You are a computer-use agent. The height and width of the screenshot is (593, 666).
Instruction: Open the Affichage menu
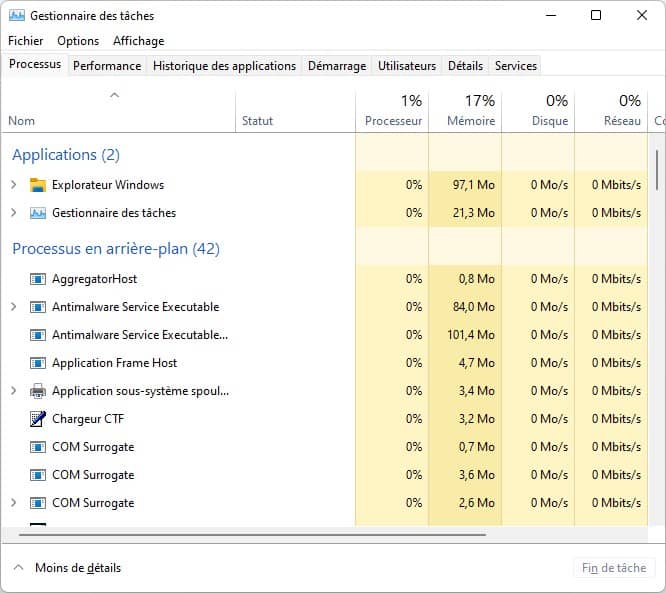coord(138,41)
